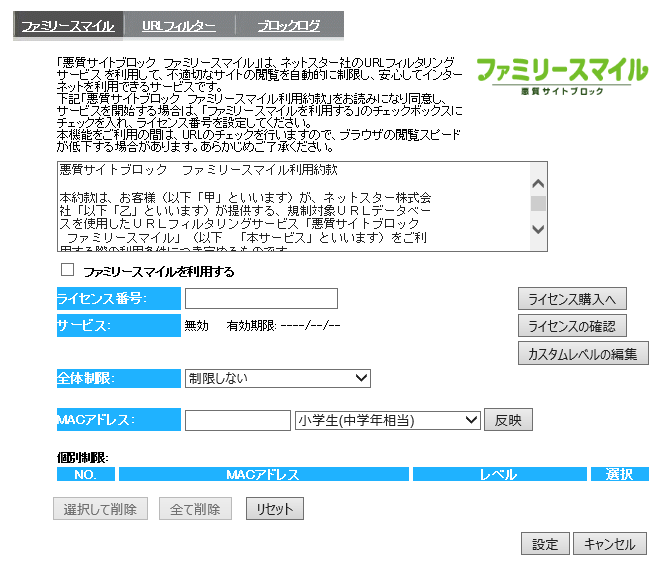Image resolution: width=655 pixels, height=565 pixels.
Task: Open the ブロックログ tab
Action: (x=289, y=26)
